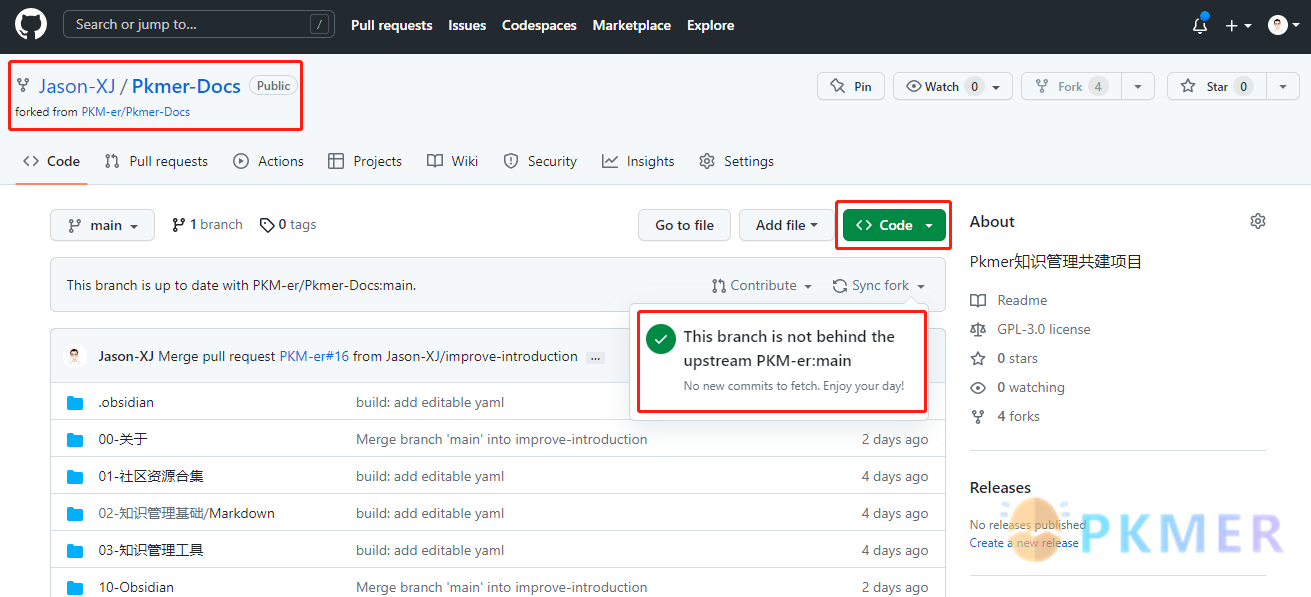This screenshot has width=1311, height=597.
Task: Switch to the Security tab
Action: click(540, 161)
